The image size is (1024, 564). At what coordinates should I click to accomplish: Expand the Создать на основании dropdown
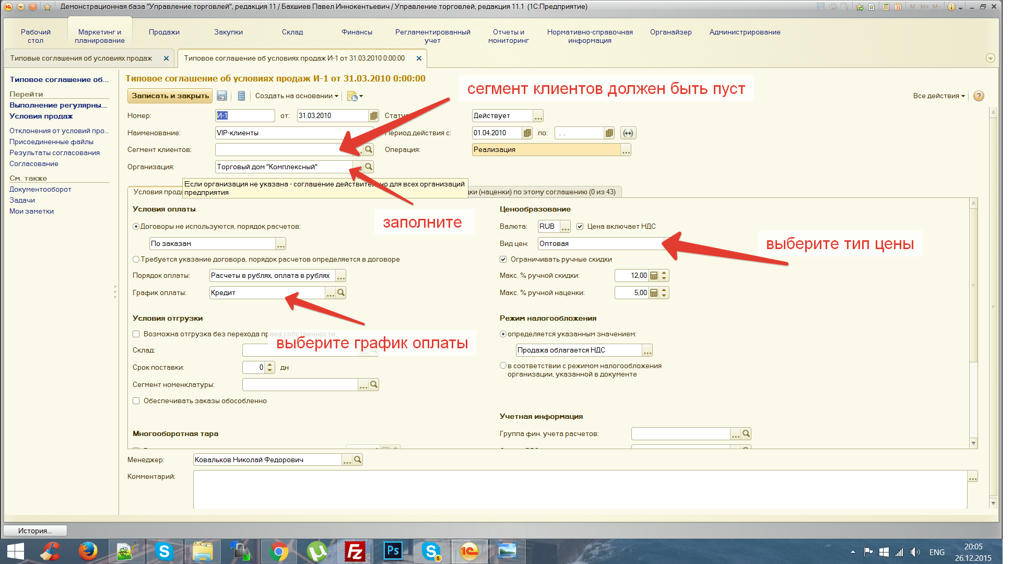click(296, 96)
